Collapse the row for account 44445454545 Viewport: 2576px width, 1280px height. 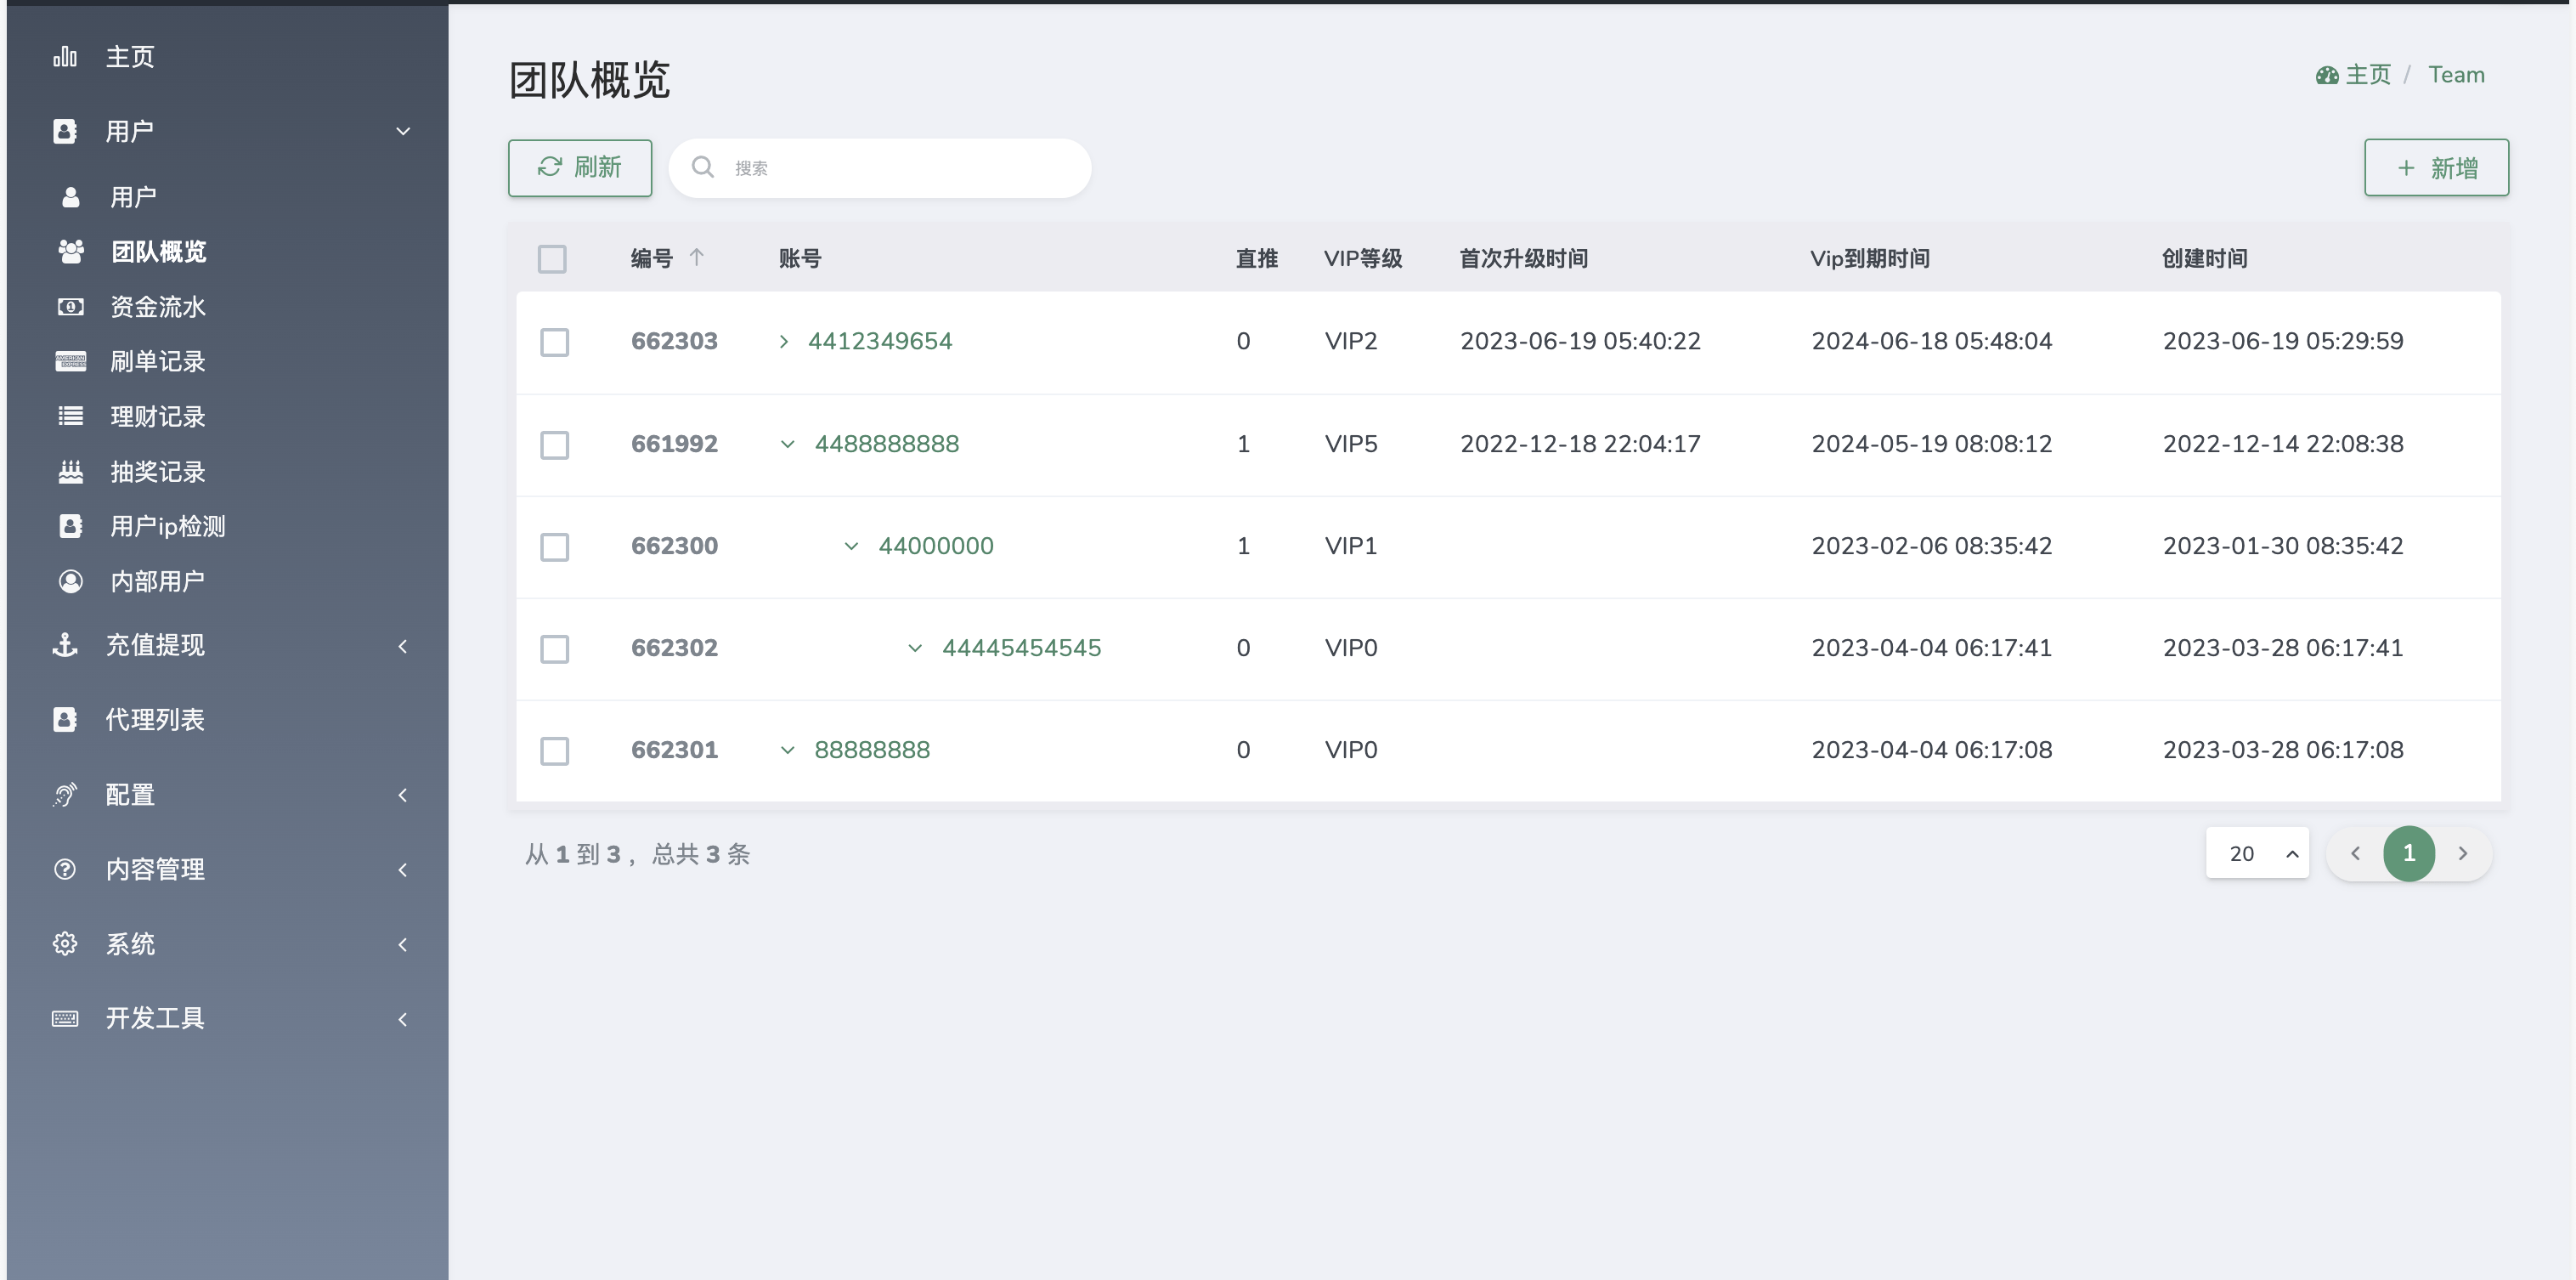[x=915, y=648]
